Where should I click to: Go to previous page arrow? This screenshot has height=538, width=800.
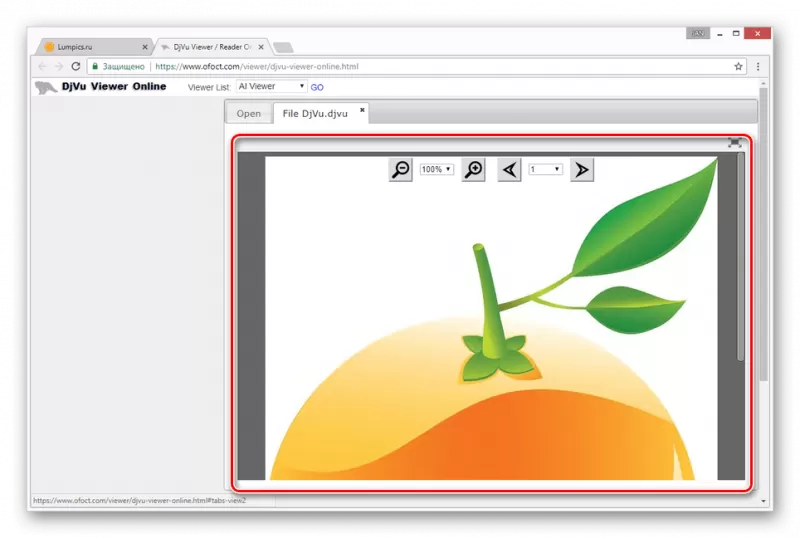(x=509, y=169)
